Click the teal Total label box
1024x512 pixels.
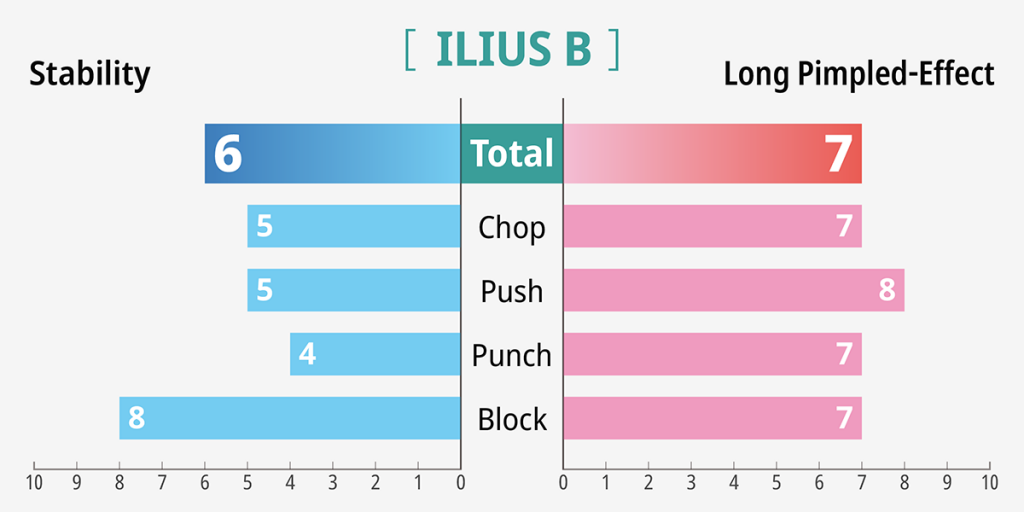point(512,153)
